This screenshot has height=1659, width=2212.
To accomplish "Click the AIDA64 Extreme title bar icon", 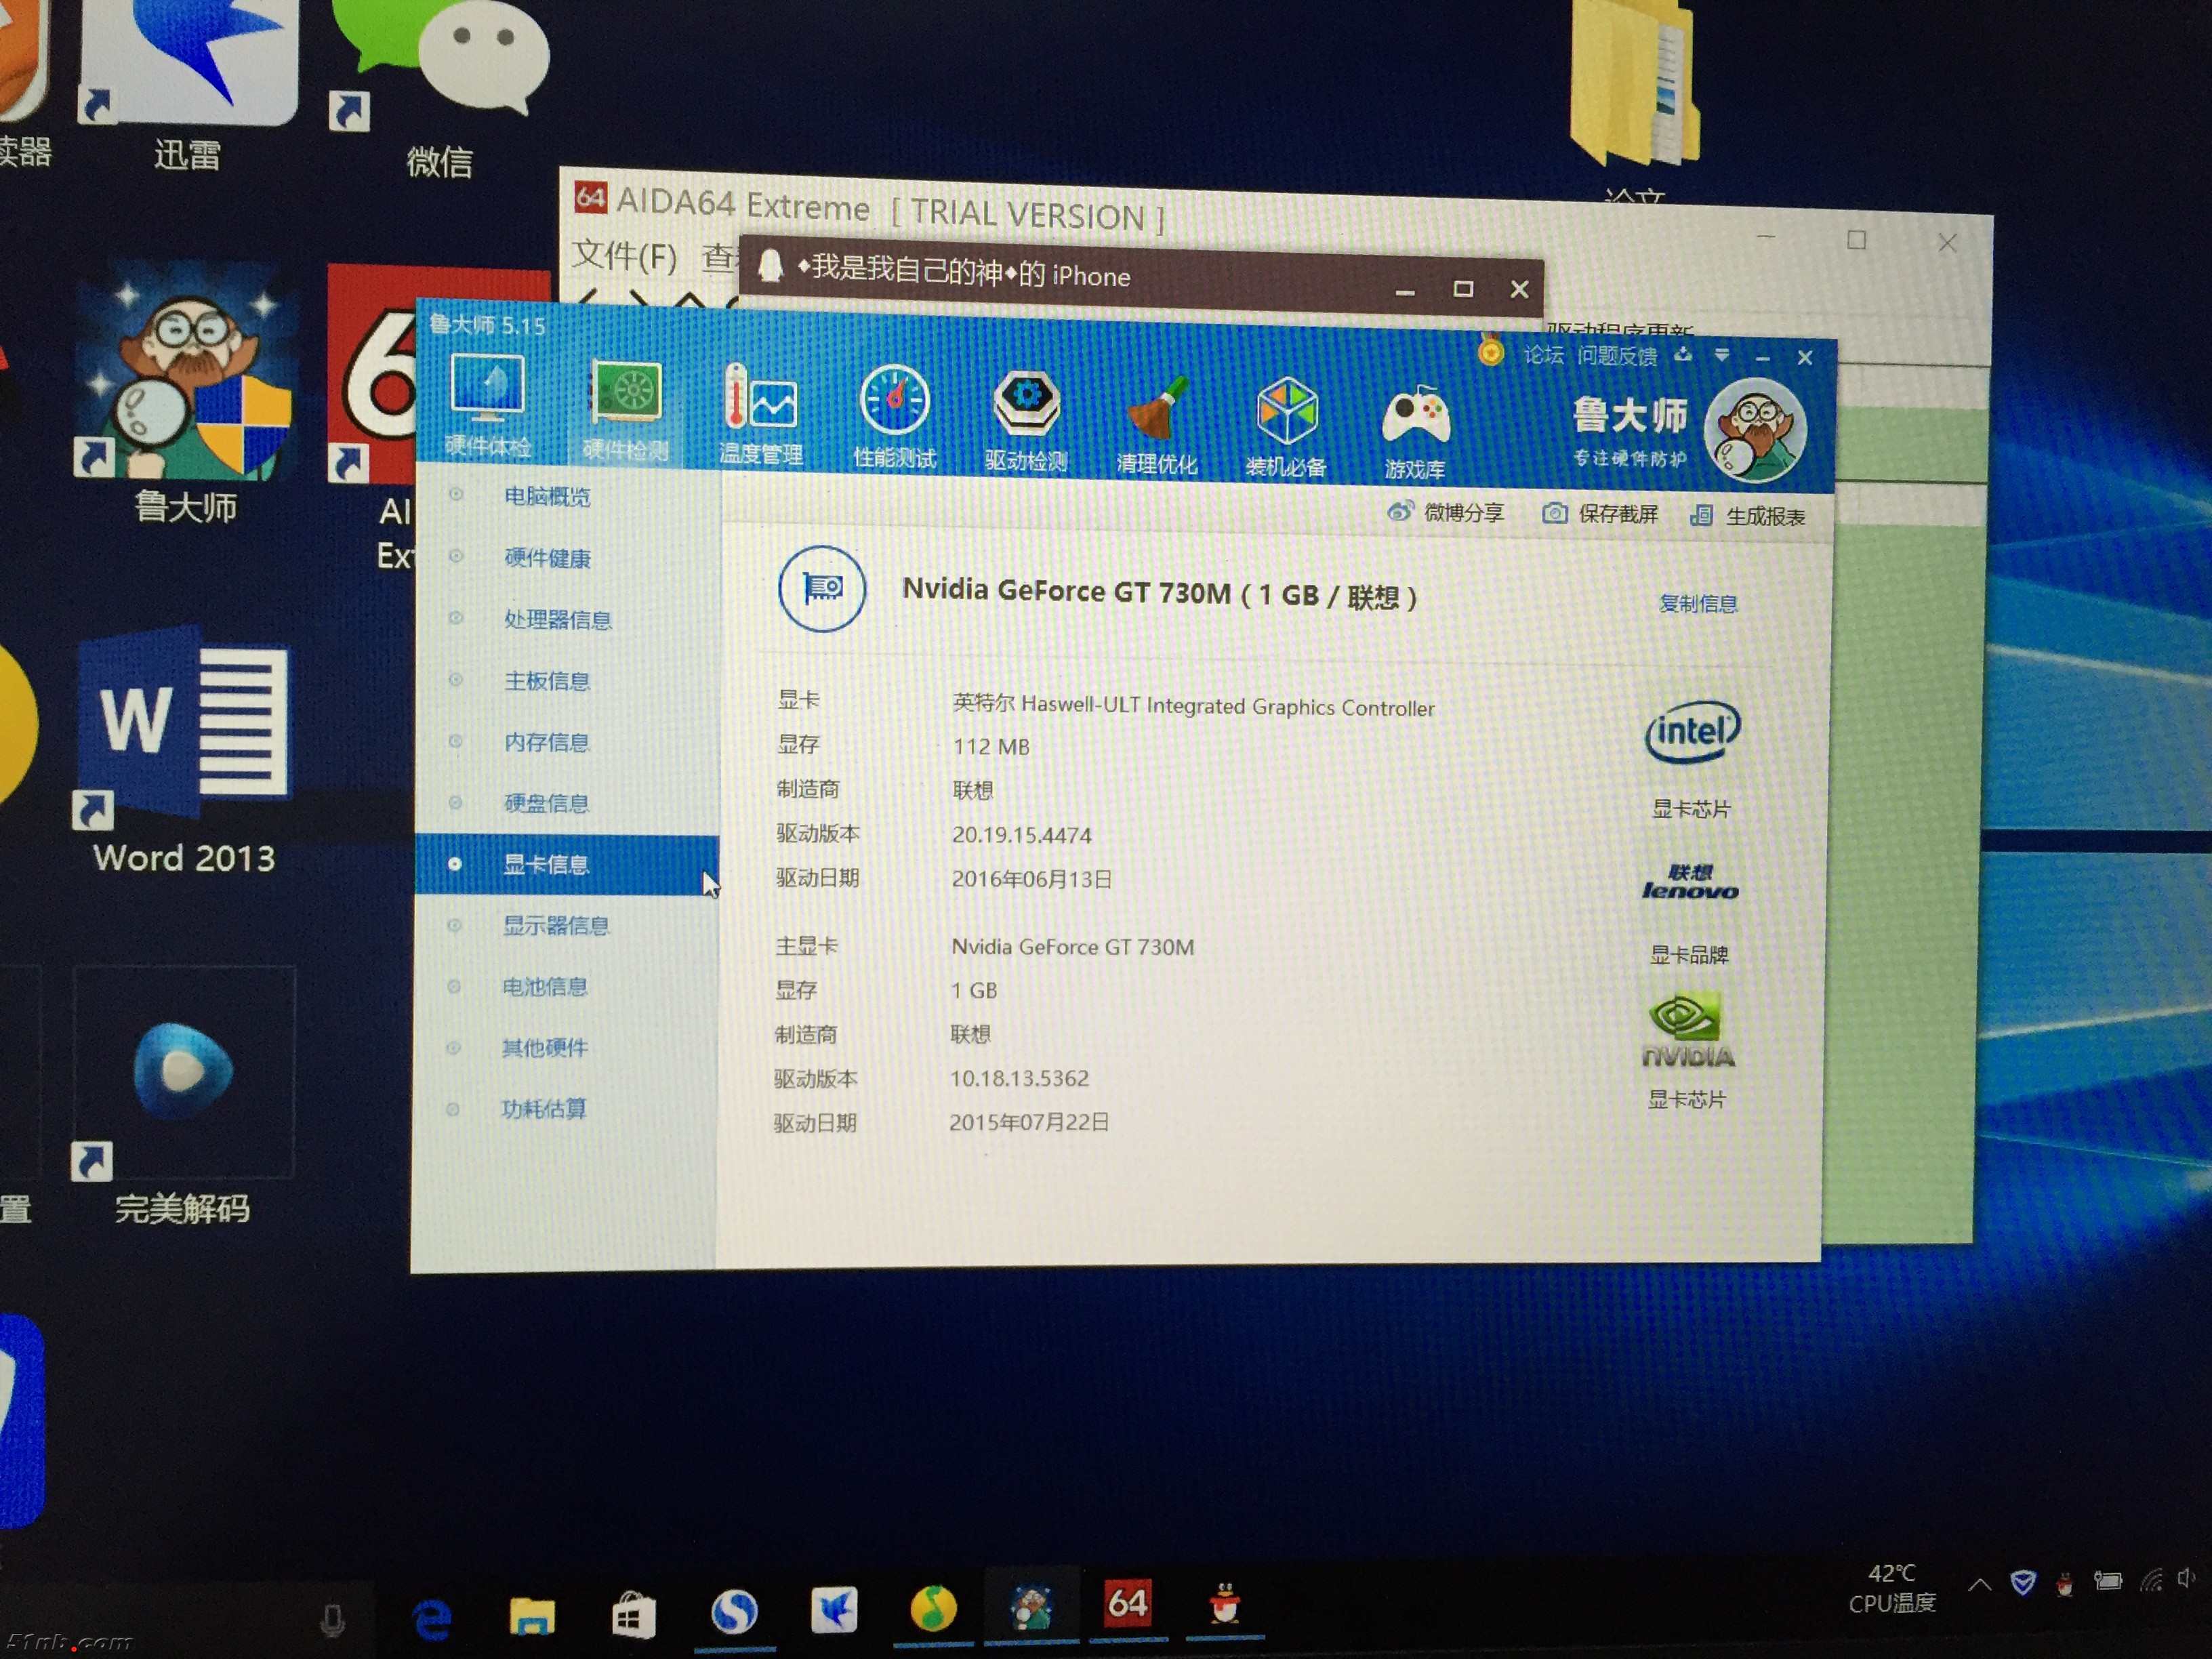I will 590,197.
